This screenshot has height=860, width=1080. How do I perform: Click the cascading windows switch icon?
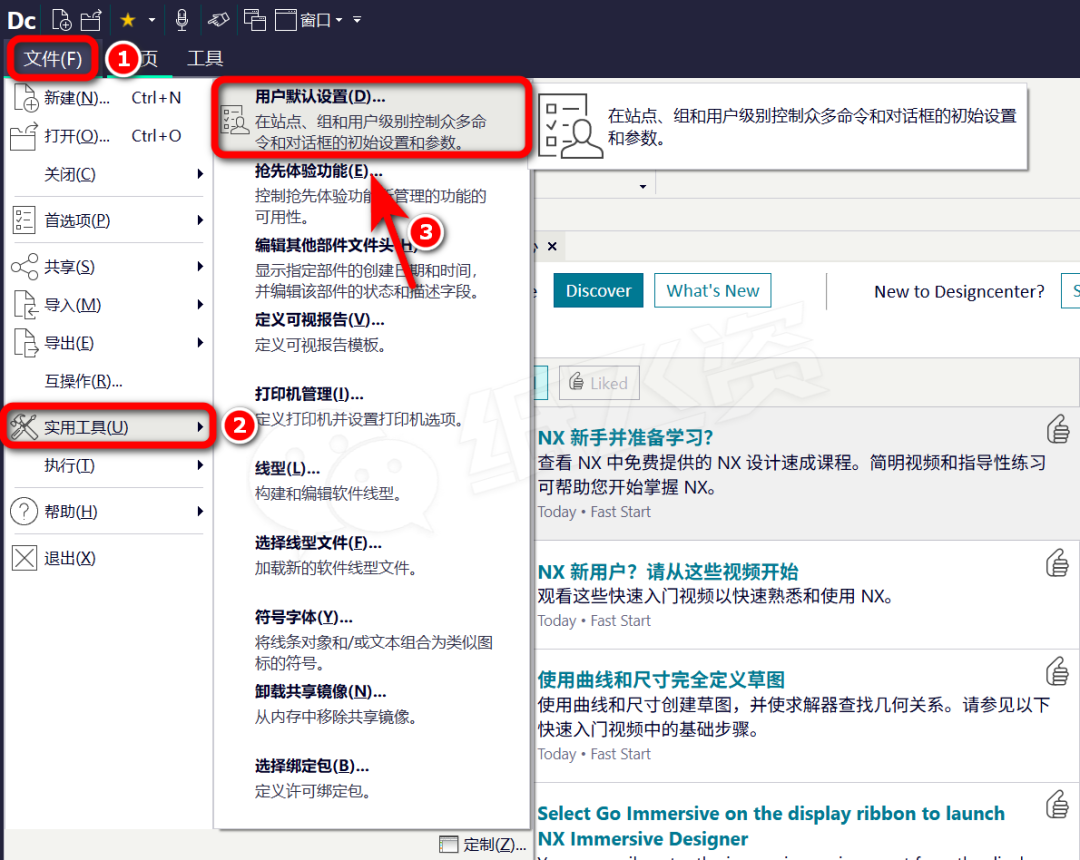(255, 19)
